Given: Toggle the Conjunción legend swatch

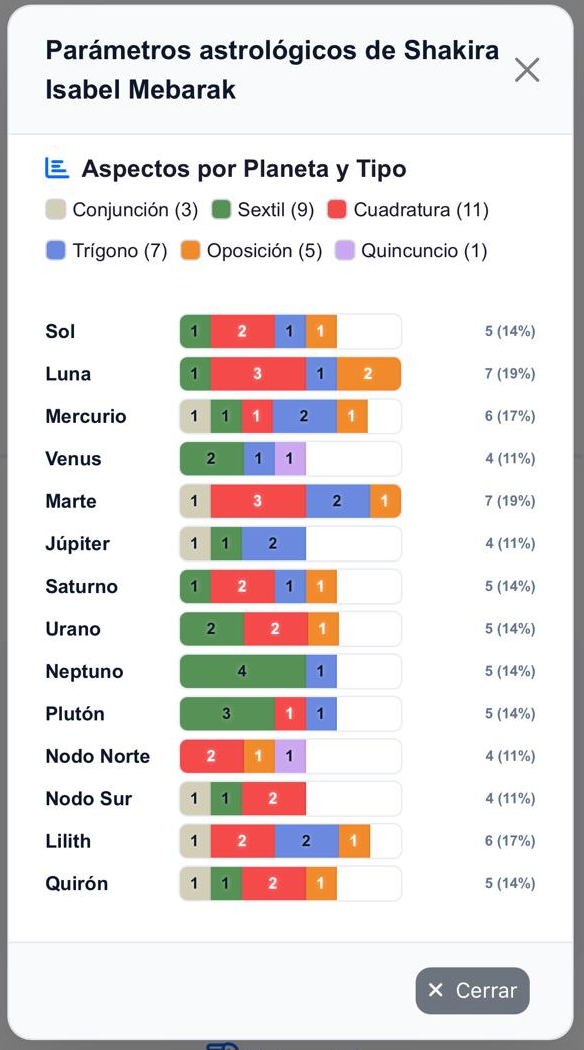Looking at the screenshot, I should [x=56, y=210].
